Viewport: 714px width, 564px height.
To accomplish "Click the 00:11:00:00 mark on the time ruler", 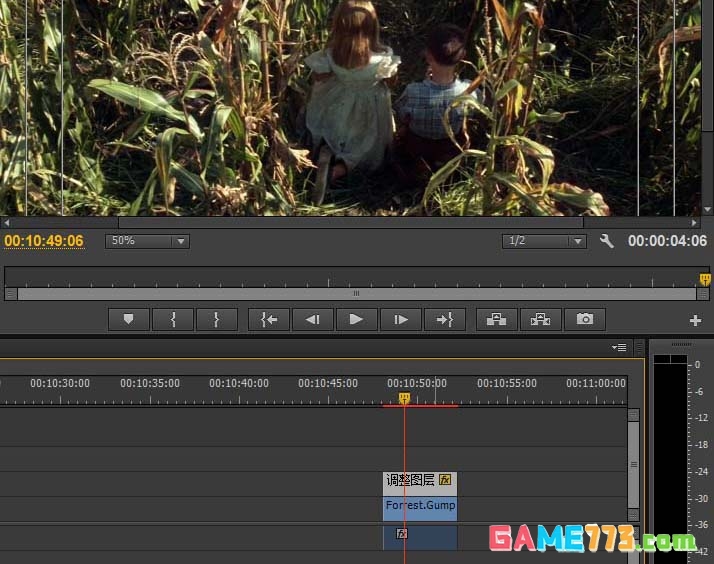I will (x=596, y=383).
